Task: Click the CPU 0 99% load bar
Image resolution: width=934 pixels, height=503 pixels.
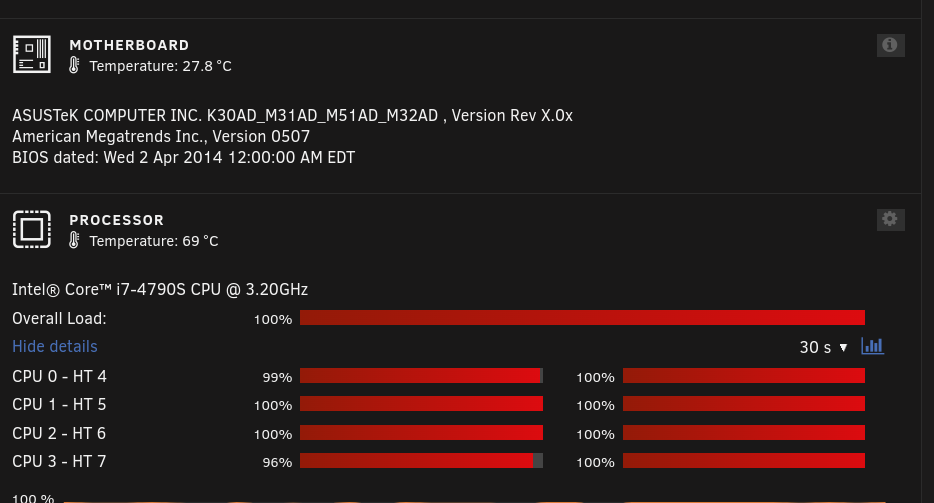Action: click(421, 375)
